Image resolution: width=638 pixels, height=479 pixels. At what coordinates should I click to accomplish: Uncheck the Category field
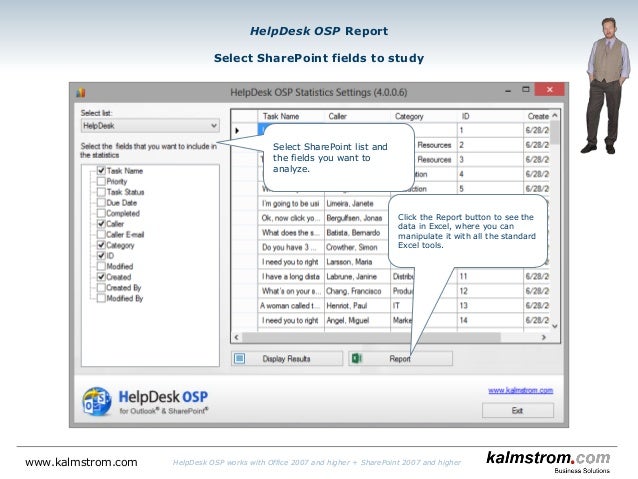tap(101, 245)
